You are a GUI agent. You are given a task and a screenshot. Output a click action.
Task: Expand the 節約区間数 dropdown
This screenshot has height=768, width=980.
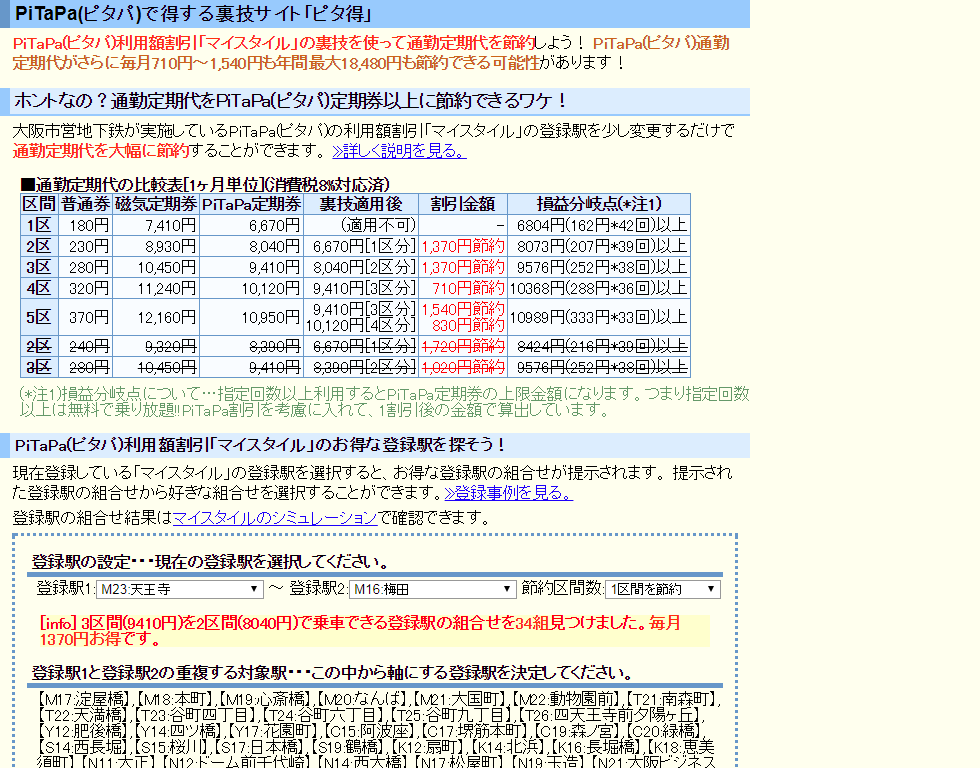(662, 589)
